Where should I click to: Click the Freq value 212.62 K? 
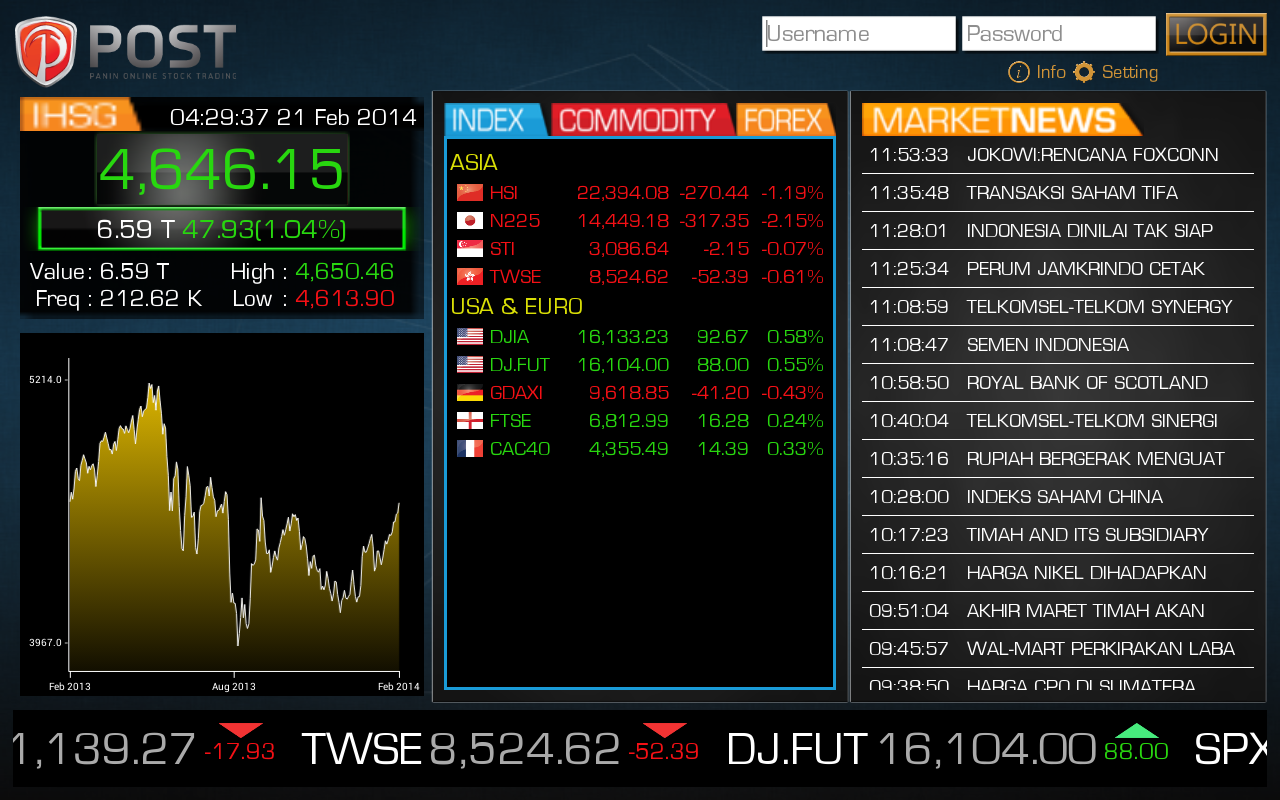[151, 298]
